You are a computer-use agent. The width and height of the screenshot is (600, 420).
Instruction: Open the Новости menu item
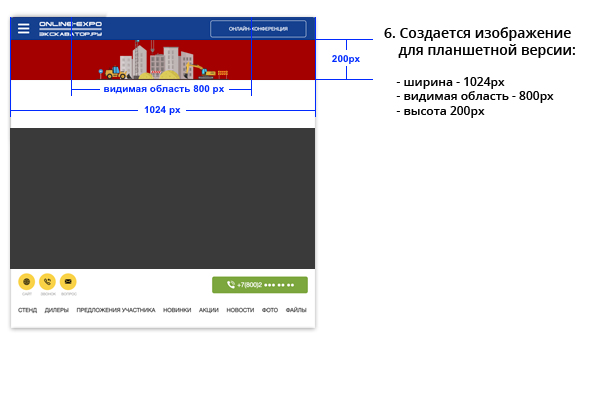240,310
